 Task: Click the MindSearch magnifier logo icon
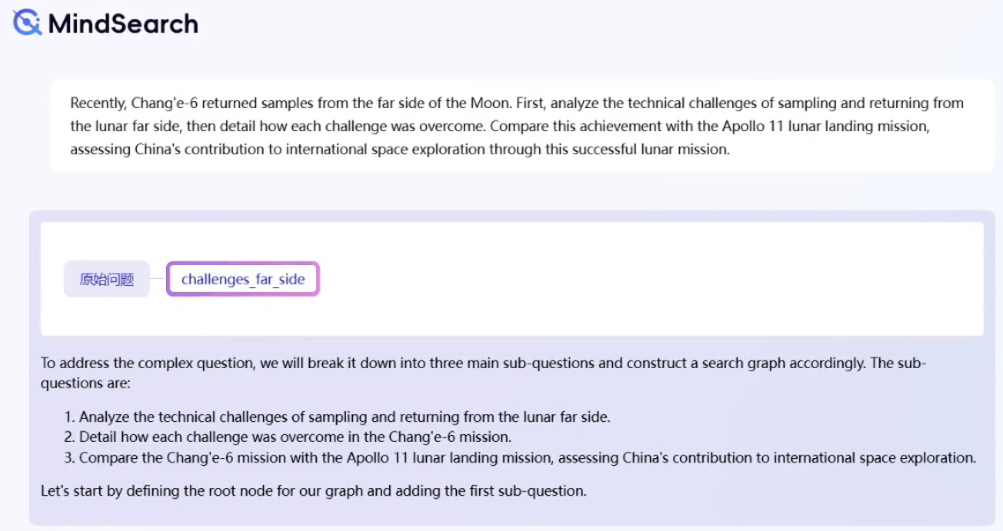(x=26, y=23)
